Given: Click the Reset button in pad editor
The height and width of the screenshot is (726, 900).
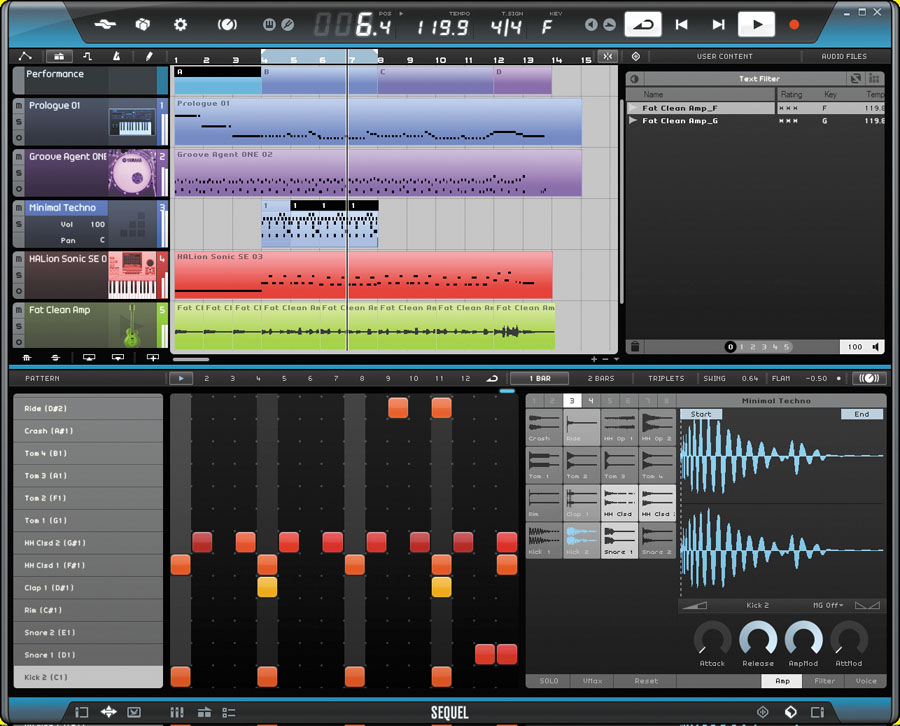Looking at the screenshot, I should pyautogui.click(x=646, y=681).
